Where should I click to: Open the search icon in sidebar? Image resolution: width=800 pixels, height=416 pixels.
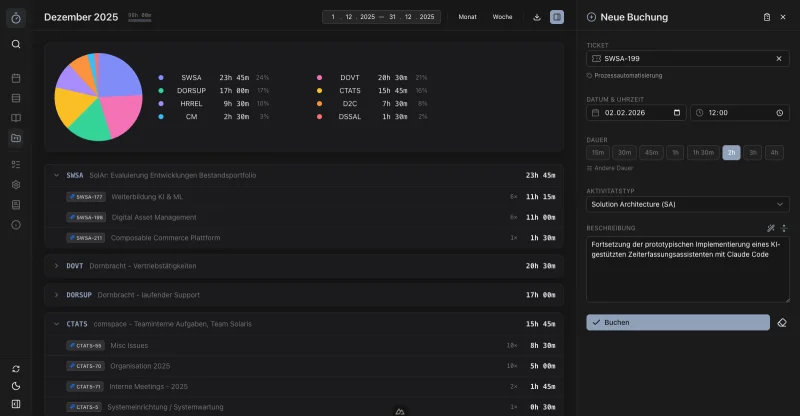click(x=16, y=44)
